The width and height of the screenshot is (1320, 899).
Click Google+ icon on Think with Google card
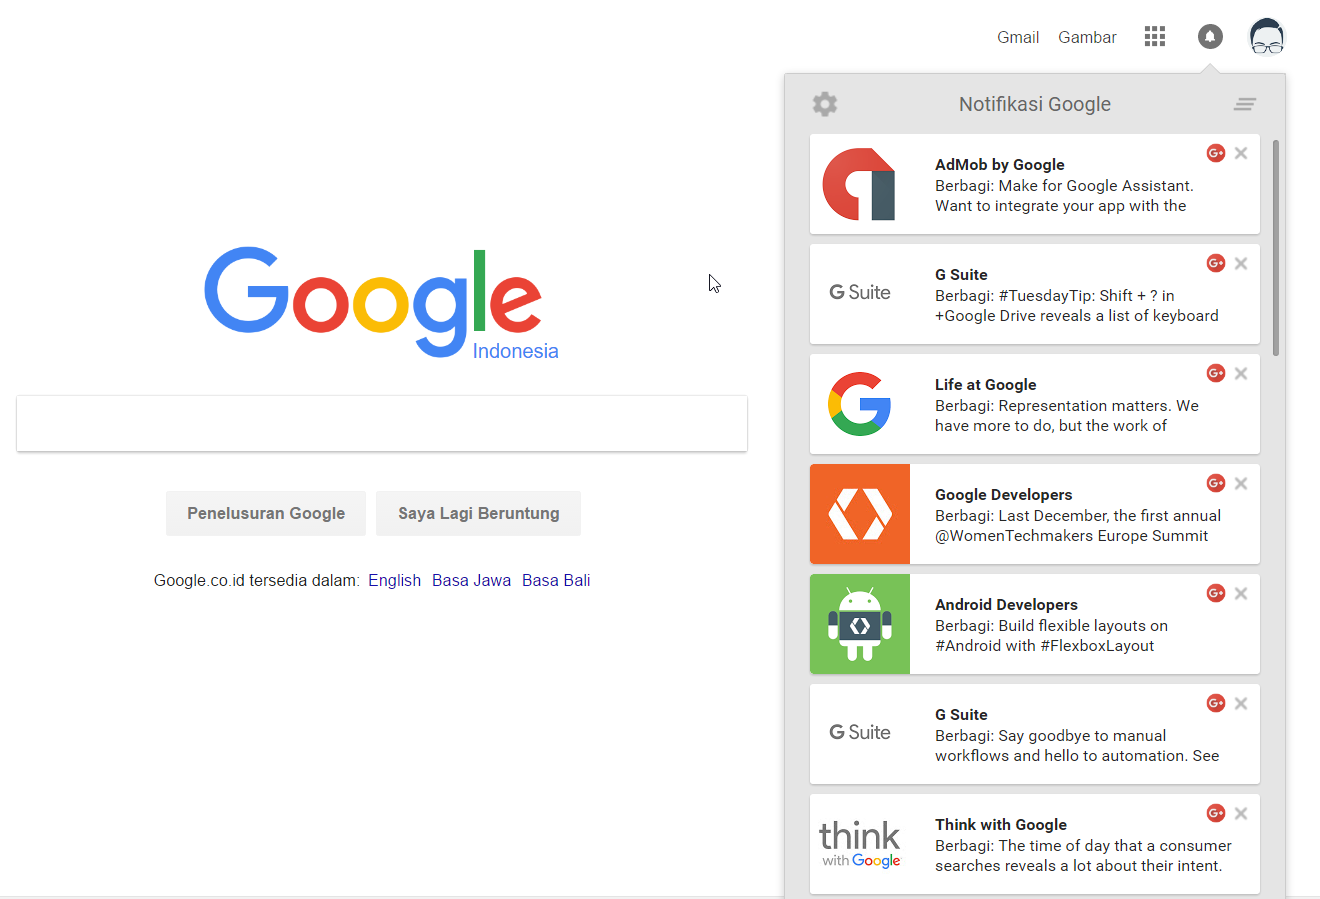pos(1216,813)
